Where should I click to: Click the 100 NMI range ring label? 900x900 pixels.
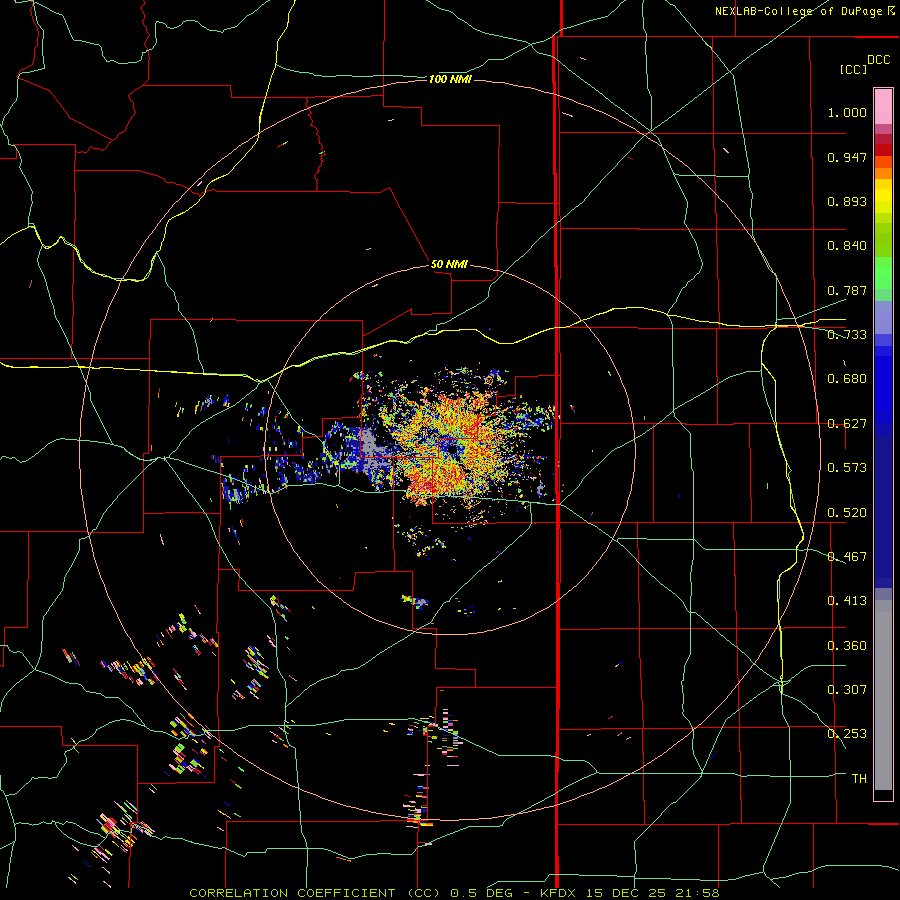pos(450,79)
